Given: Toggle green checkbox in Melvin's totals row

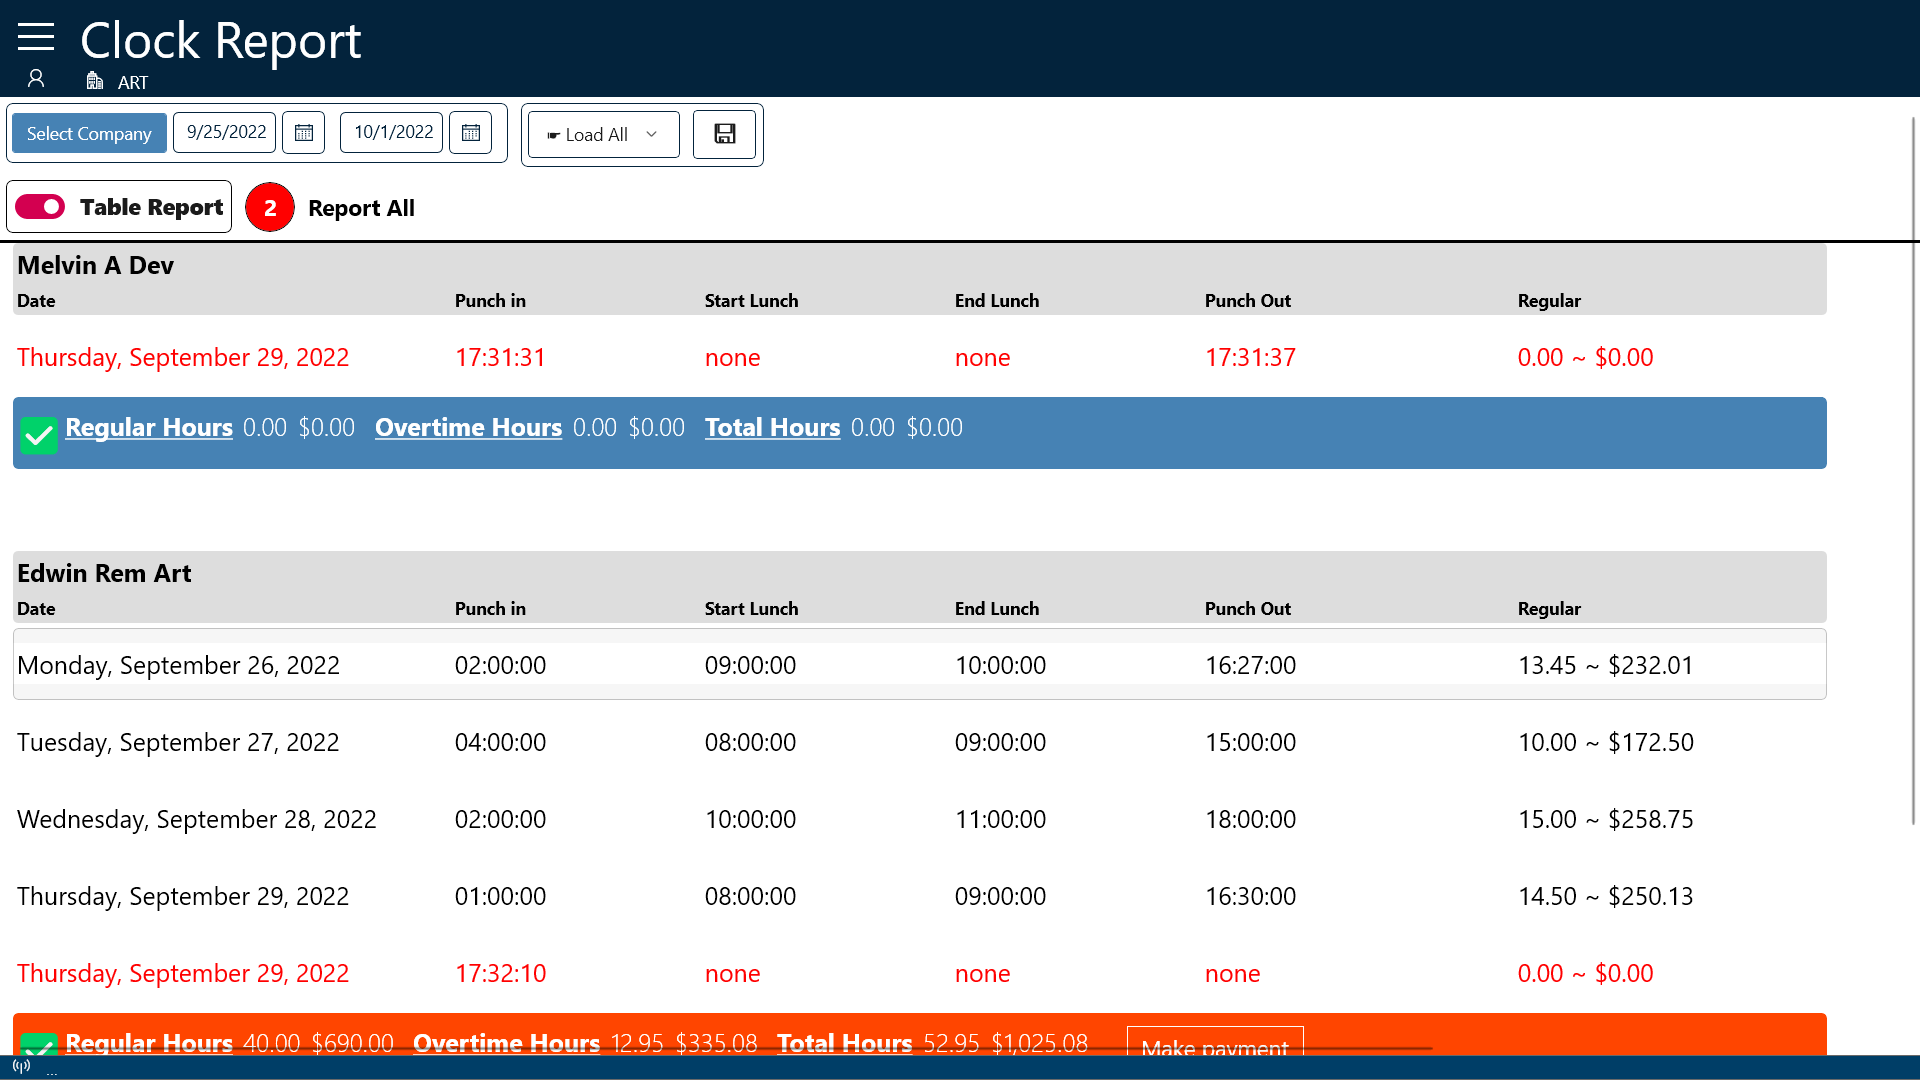Looking at the screenshot, I should [x=39, y=435].
